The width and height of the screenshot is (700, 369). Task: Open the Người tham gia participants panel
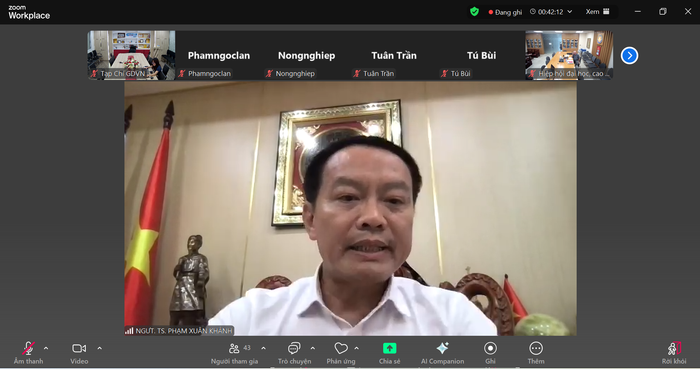pyautogui.click(x=234, y=348)
